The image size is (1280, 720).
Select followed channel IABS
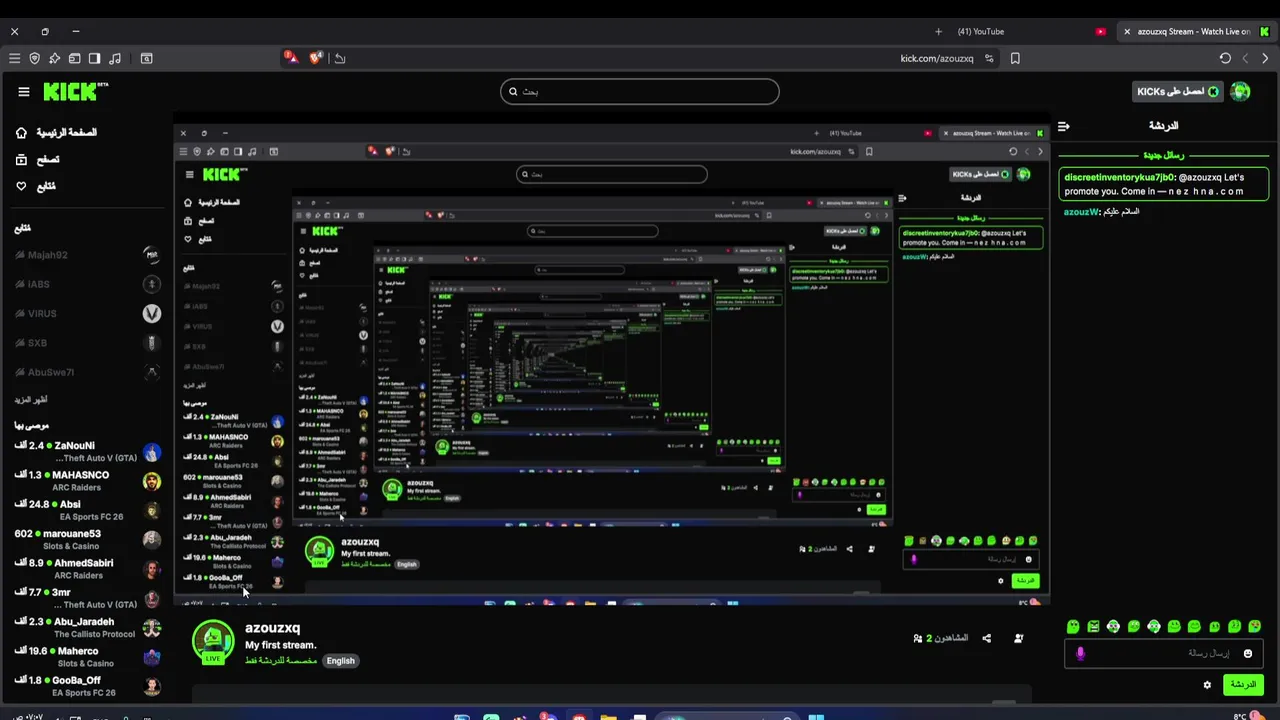click(88, 284)
